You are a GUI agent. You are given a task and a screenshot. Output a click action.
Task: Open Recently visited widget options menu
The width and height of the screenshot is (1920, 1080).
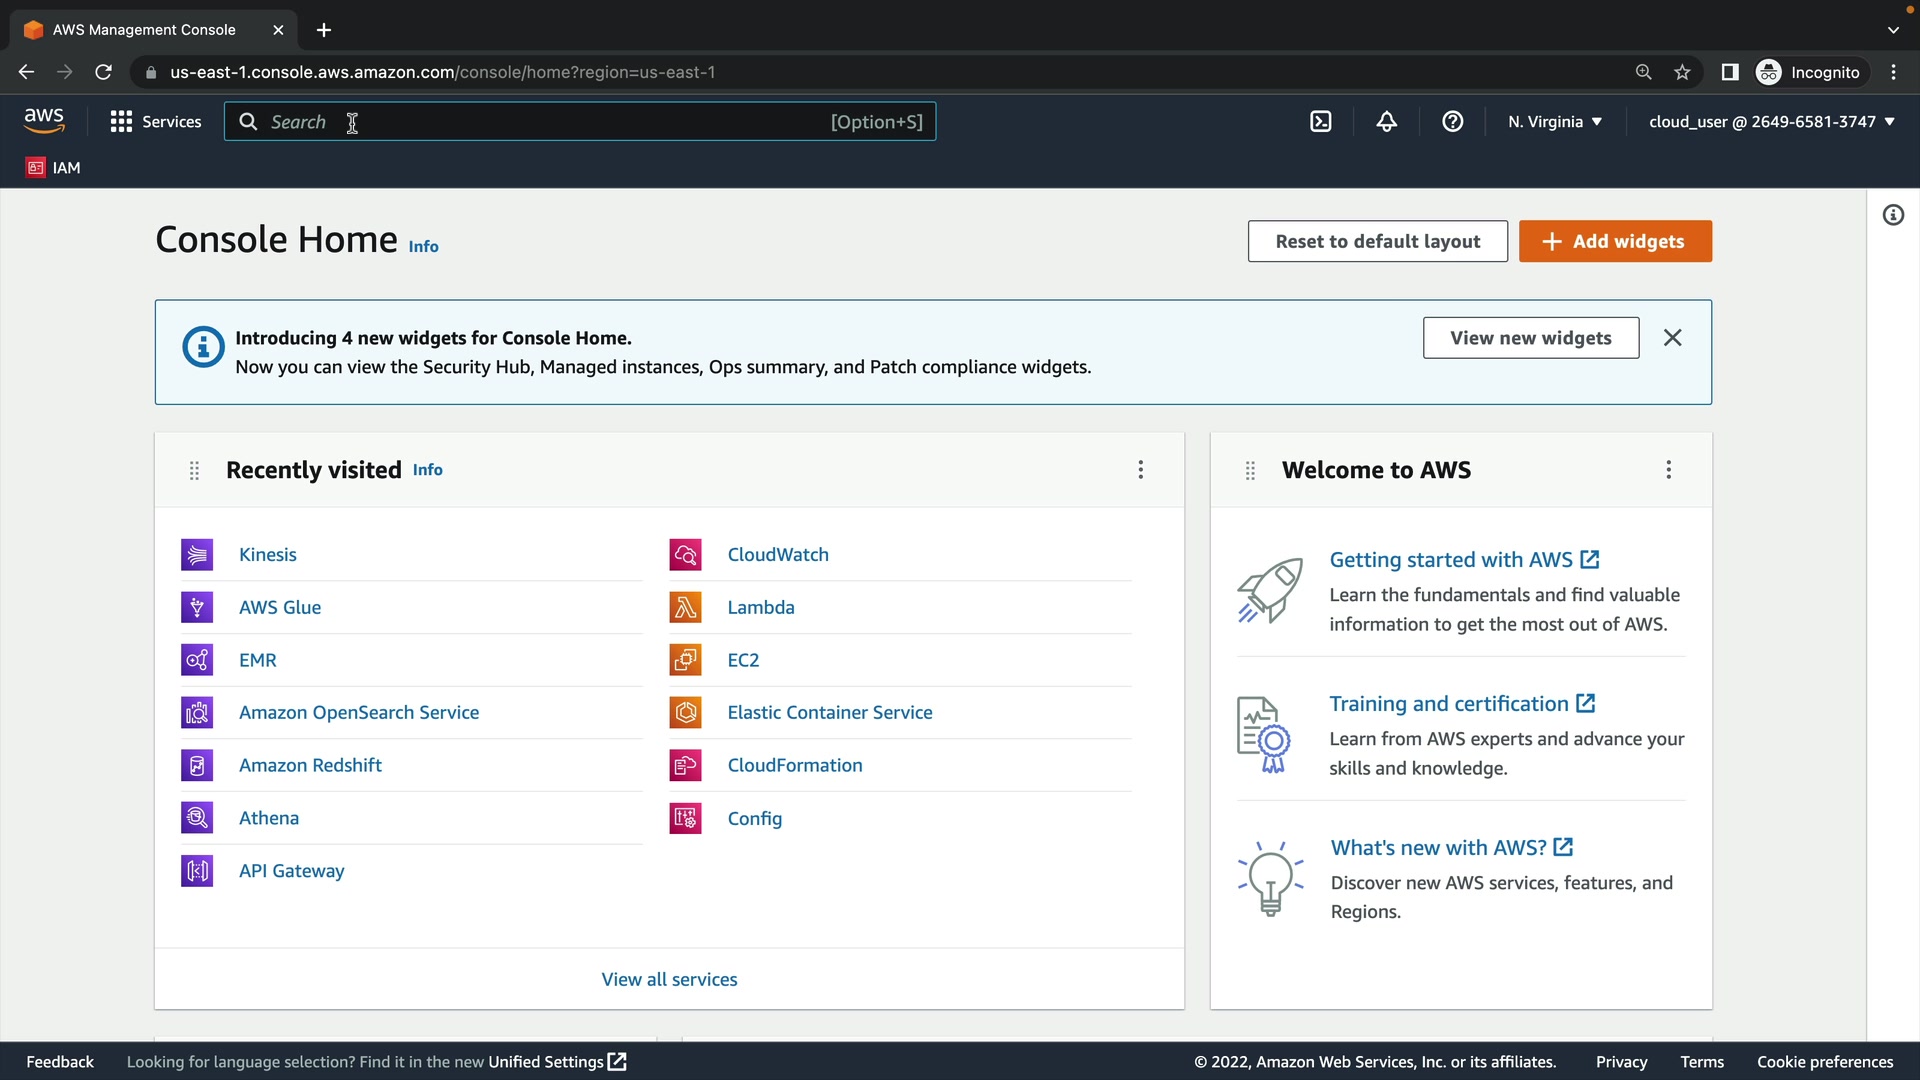(1140, 470)
